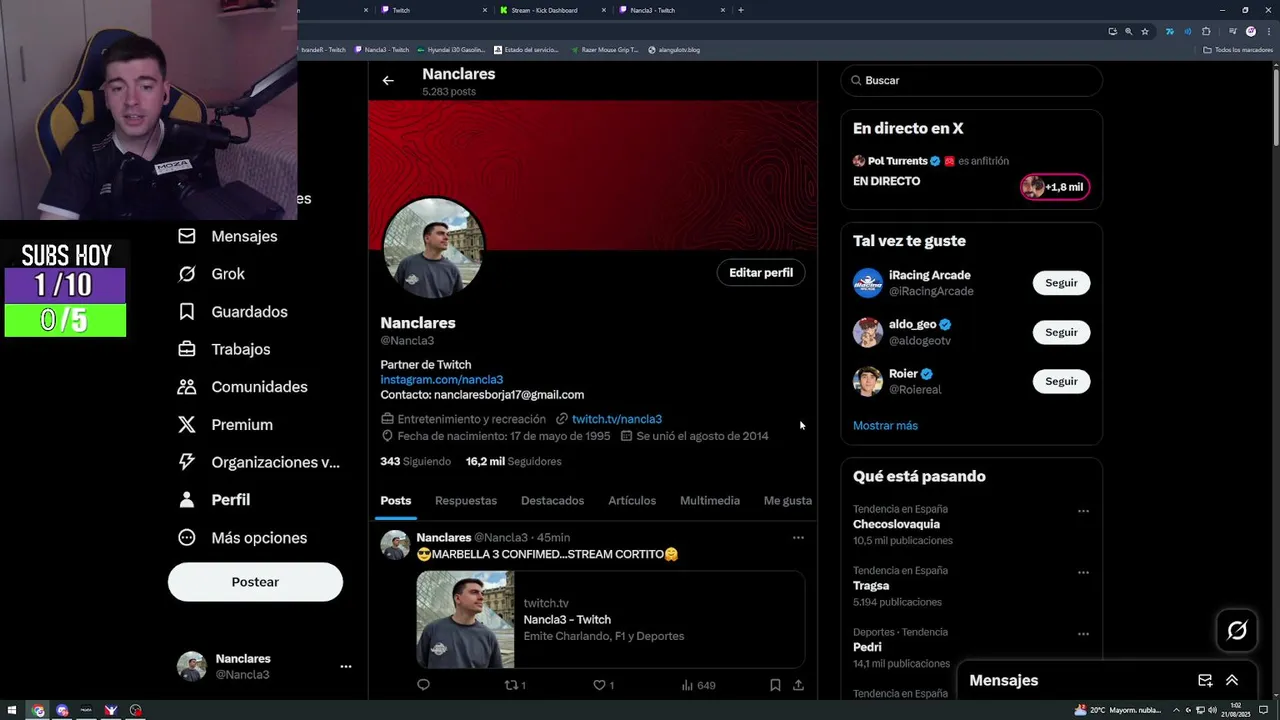Open the iRacing Arcade profile avatar

click(x=868, y=283)
